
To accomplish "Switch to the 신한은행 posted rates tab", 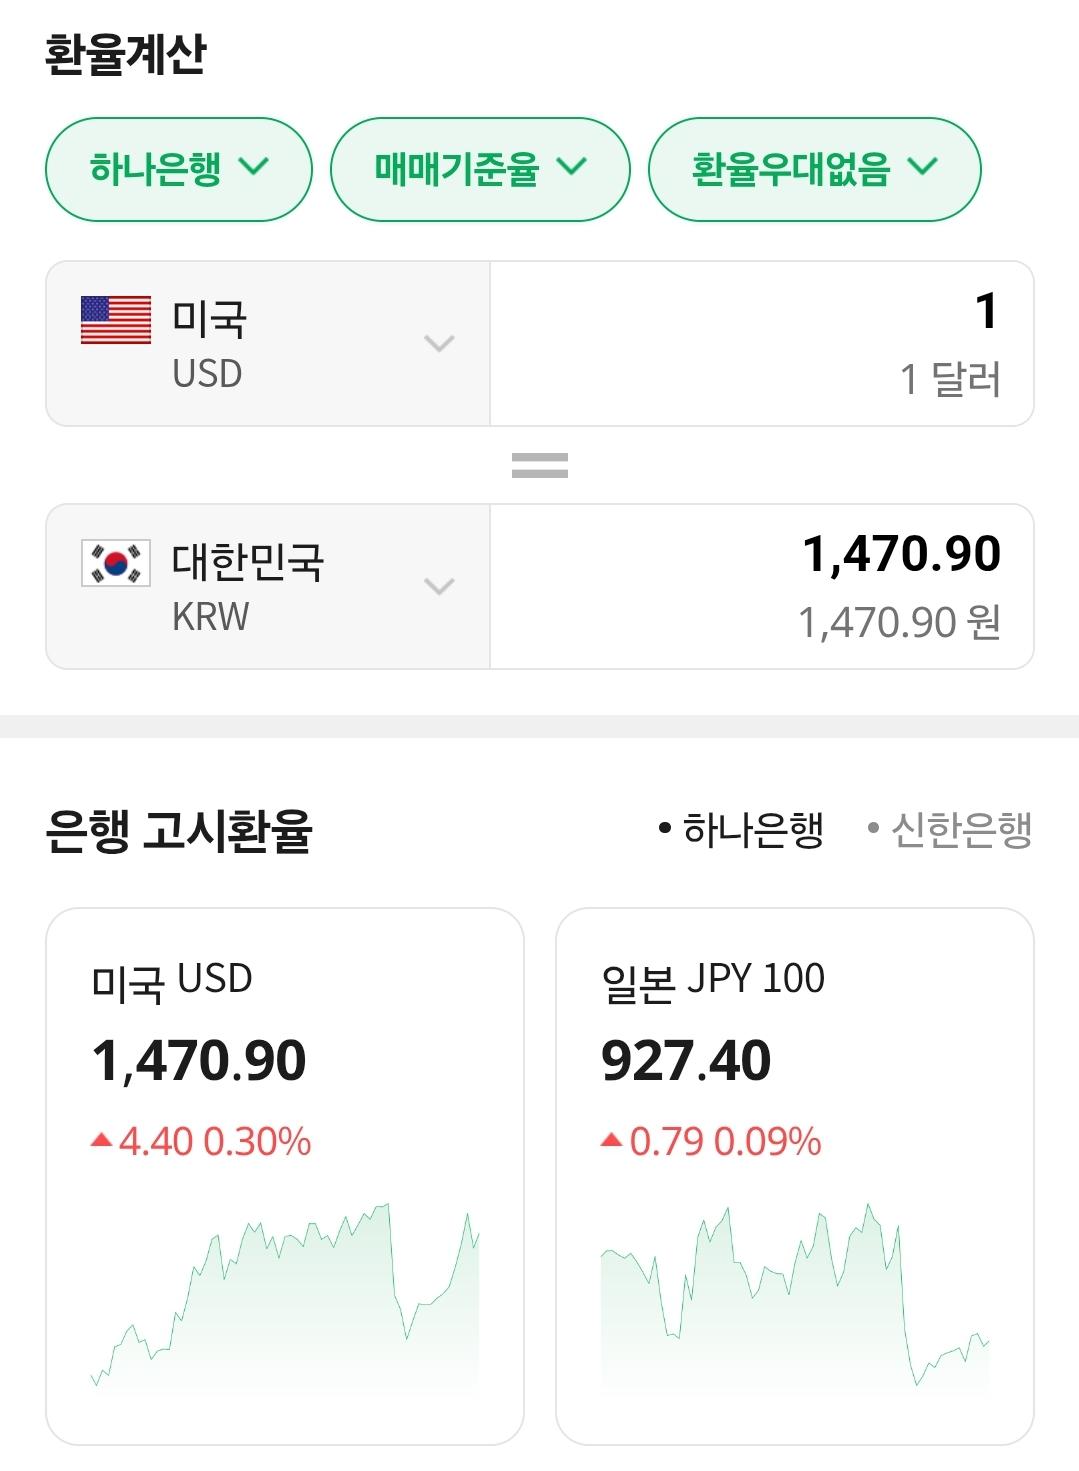I will point(950,829).
